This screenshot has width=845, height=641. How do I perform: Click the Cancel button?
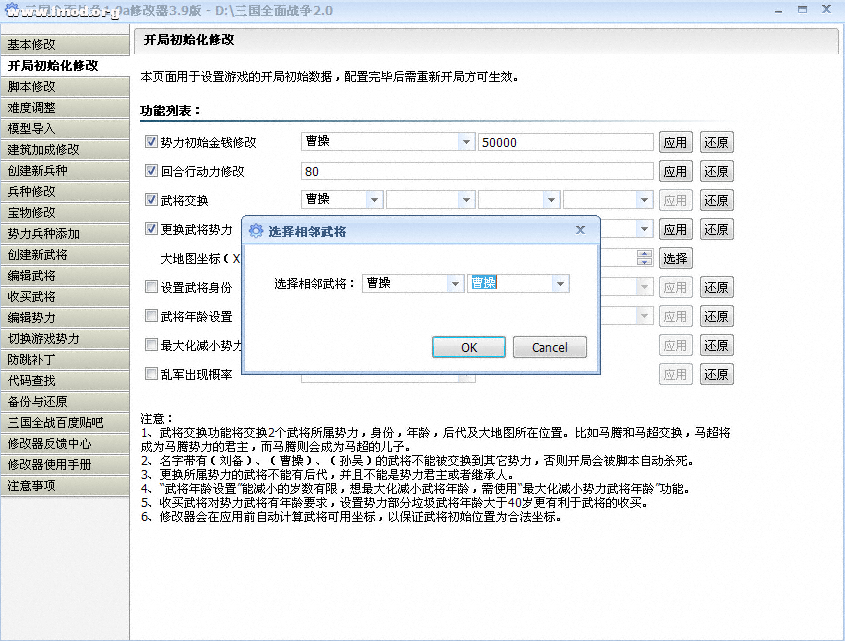[x=549, y=347]
